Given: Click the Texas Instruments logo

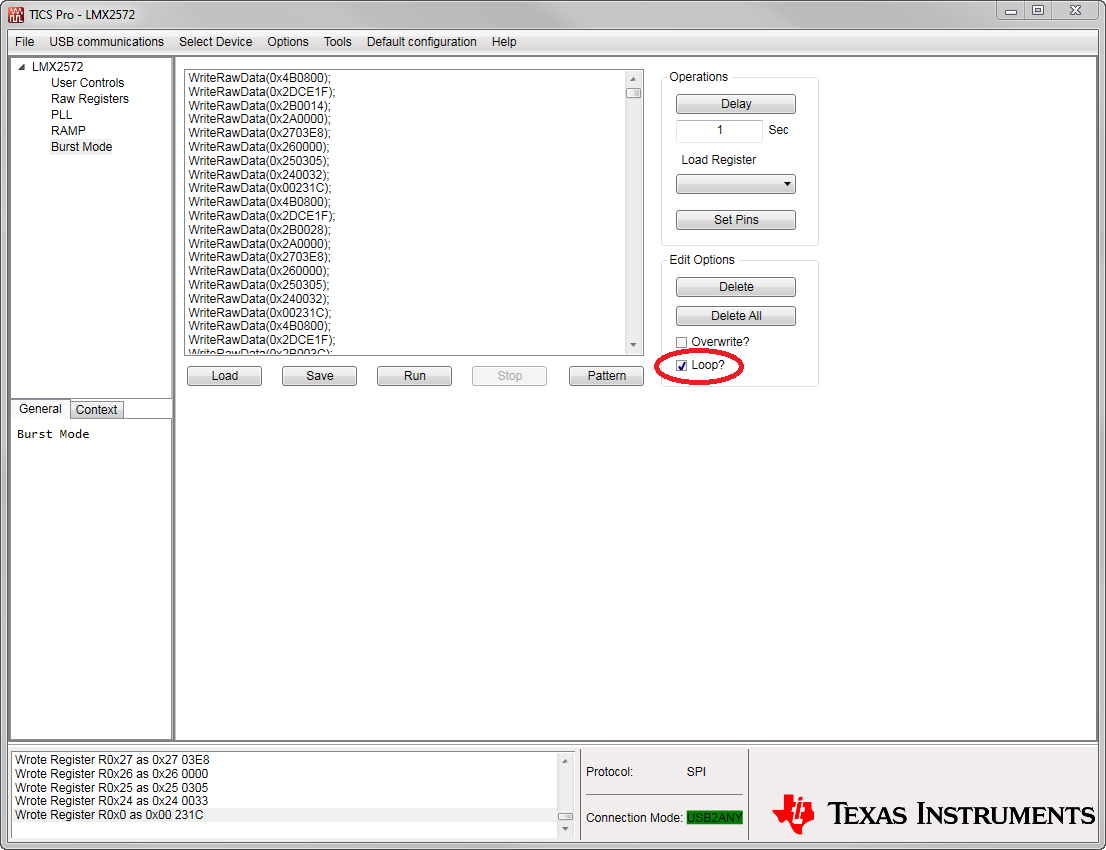Looking at the screenshot, I should tap(933, 814).
